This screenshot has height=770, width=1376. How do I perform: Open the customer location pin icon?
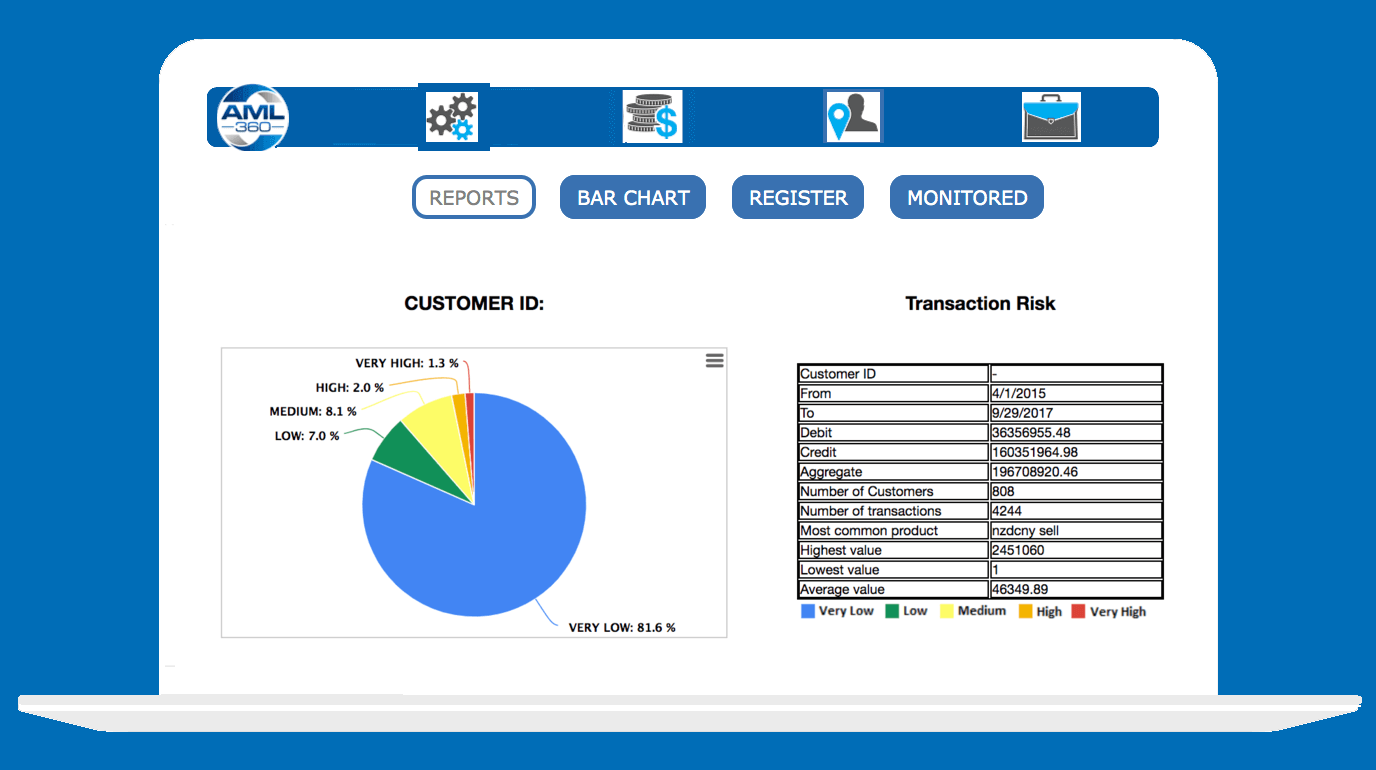[x=853, y=117]
